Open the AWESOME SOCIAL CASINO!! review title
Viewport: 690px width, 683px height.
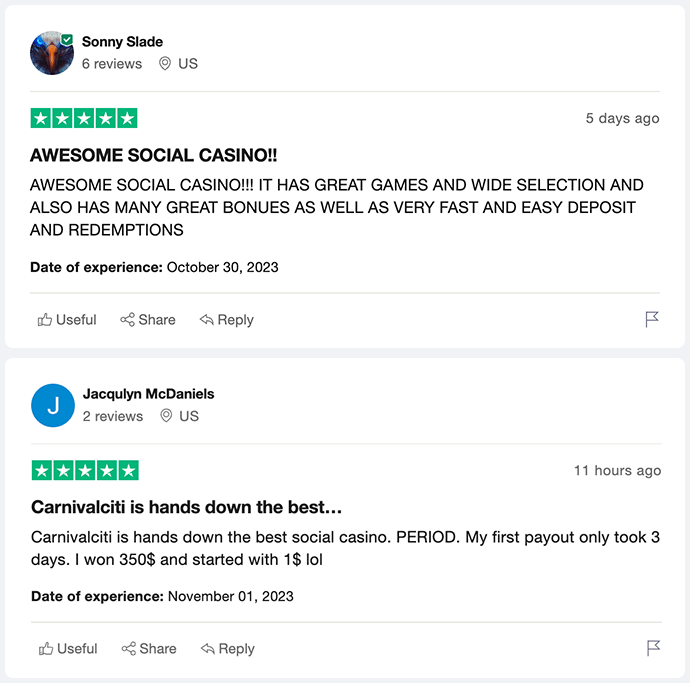pos(153,156)
